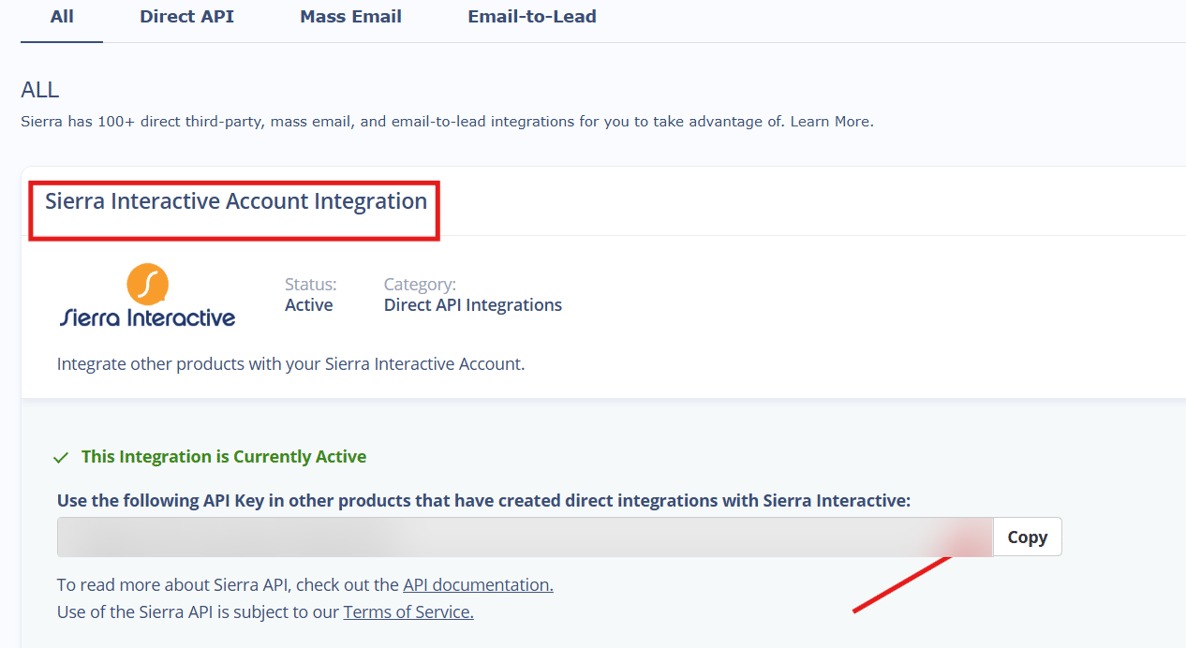The width and height of the screenshot is (1186, 648).
Task: Click the 'Use the following API Key' instruction
Action: click(484, 501)
